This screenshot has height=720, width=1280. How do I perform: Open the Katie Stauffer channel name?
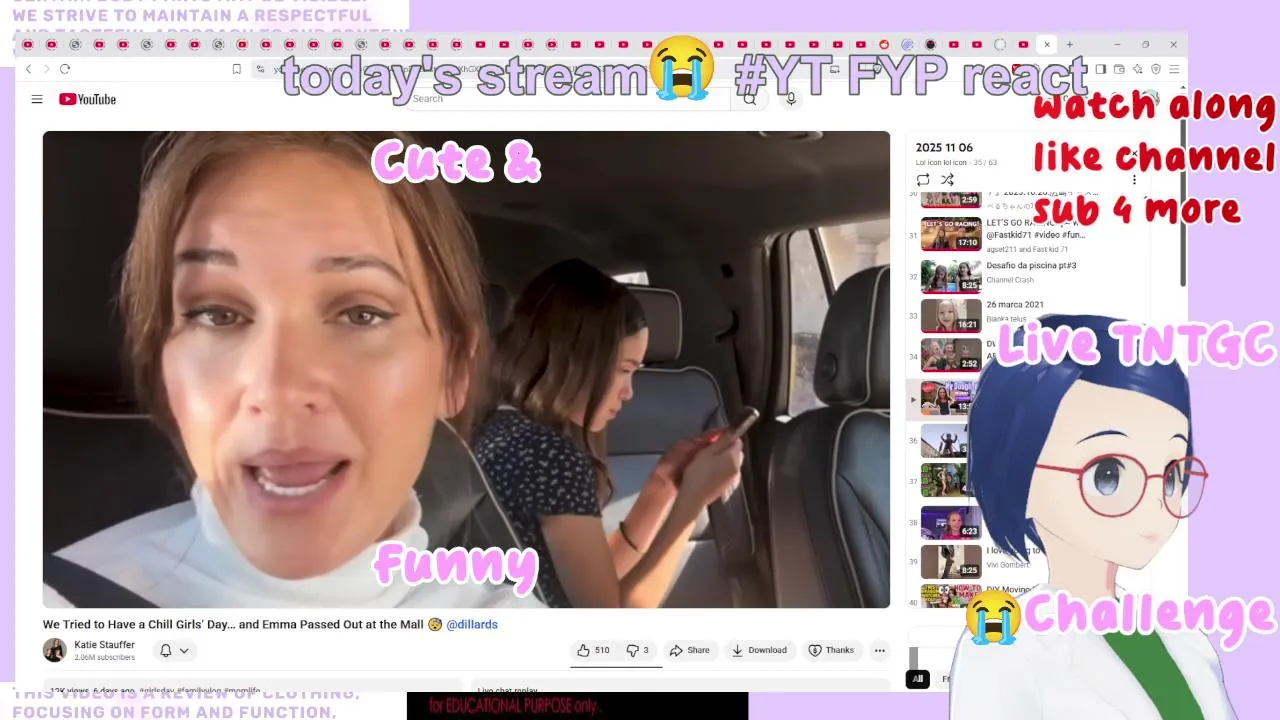(x=104, y=645)
